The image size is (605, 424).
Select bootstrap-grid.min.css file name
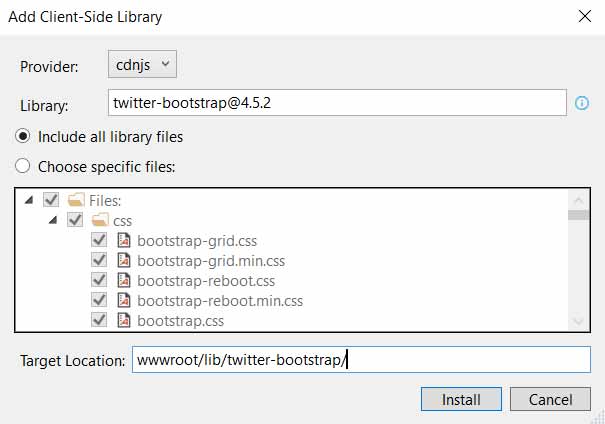211,261
